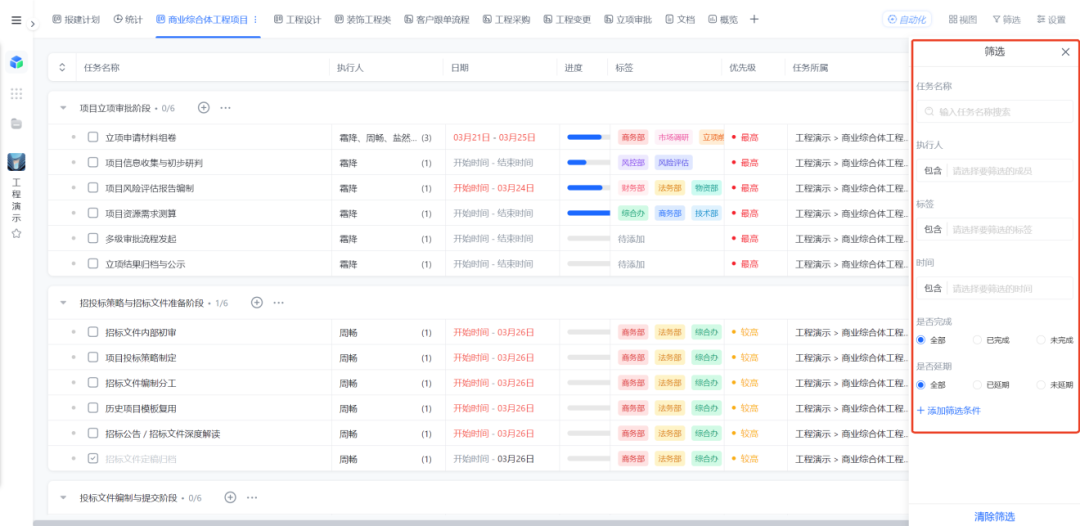Switch to the 立项审批 tab
The width and height of the screenshot is (1080, 526).
coord(628,19)
